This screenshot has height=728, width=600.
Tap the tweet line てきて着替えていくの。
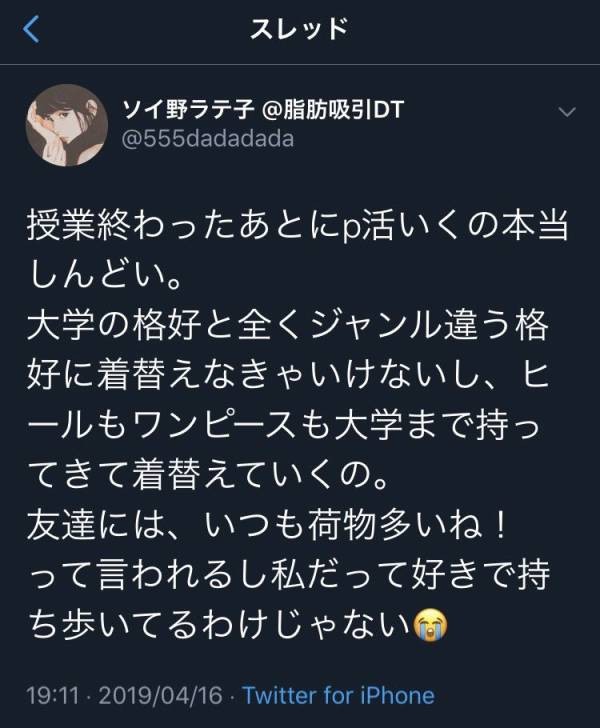[x=208, y=475]
